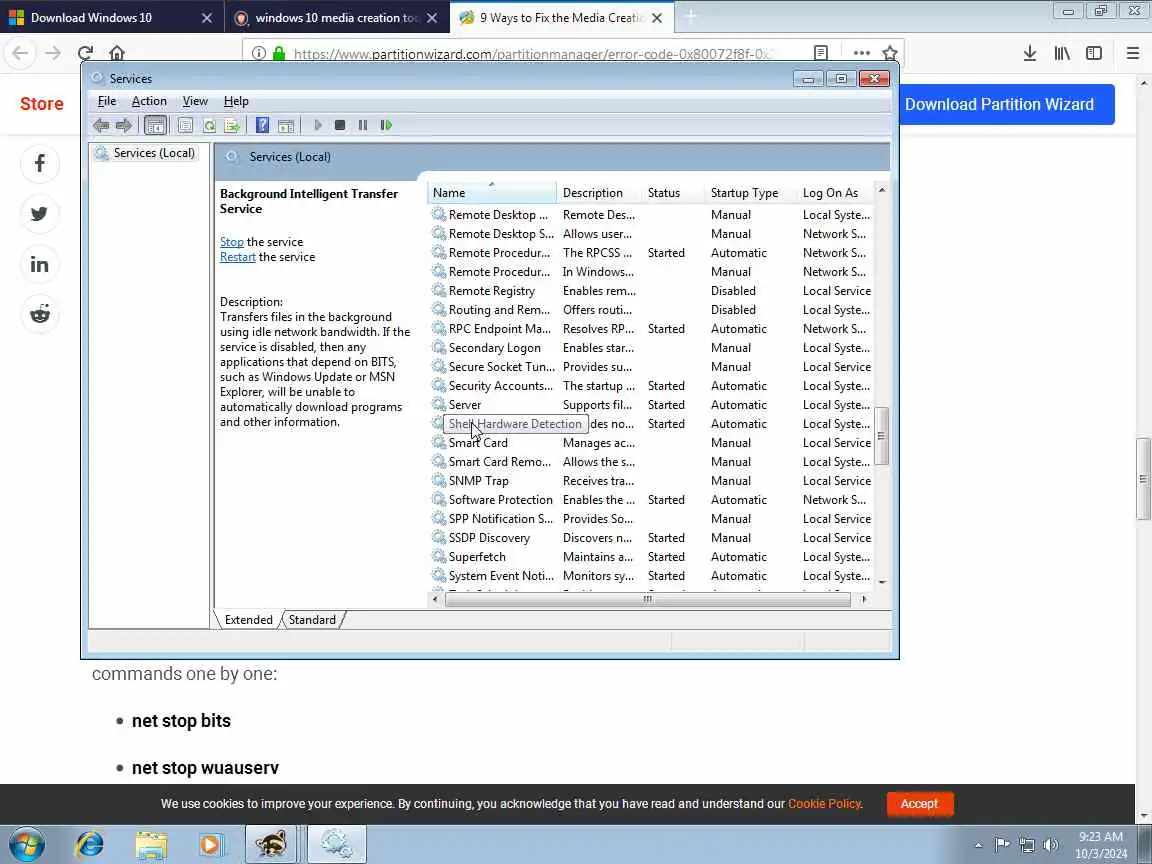The width and height of the screenshot is (1152, 864).
Task: Open Cookie Policy link
Action: click(x=824, y=804)
